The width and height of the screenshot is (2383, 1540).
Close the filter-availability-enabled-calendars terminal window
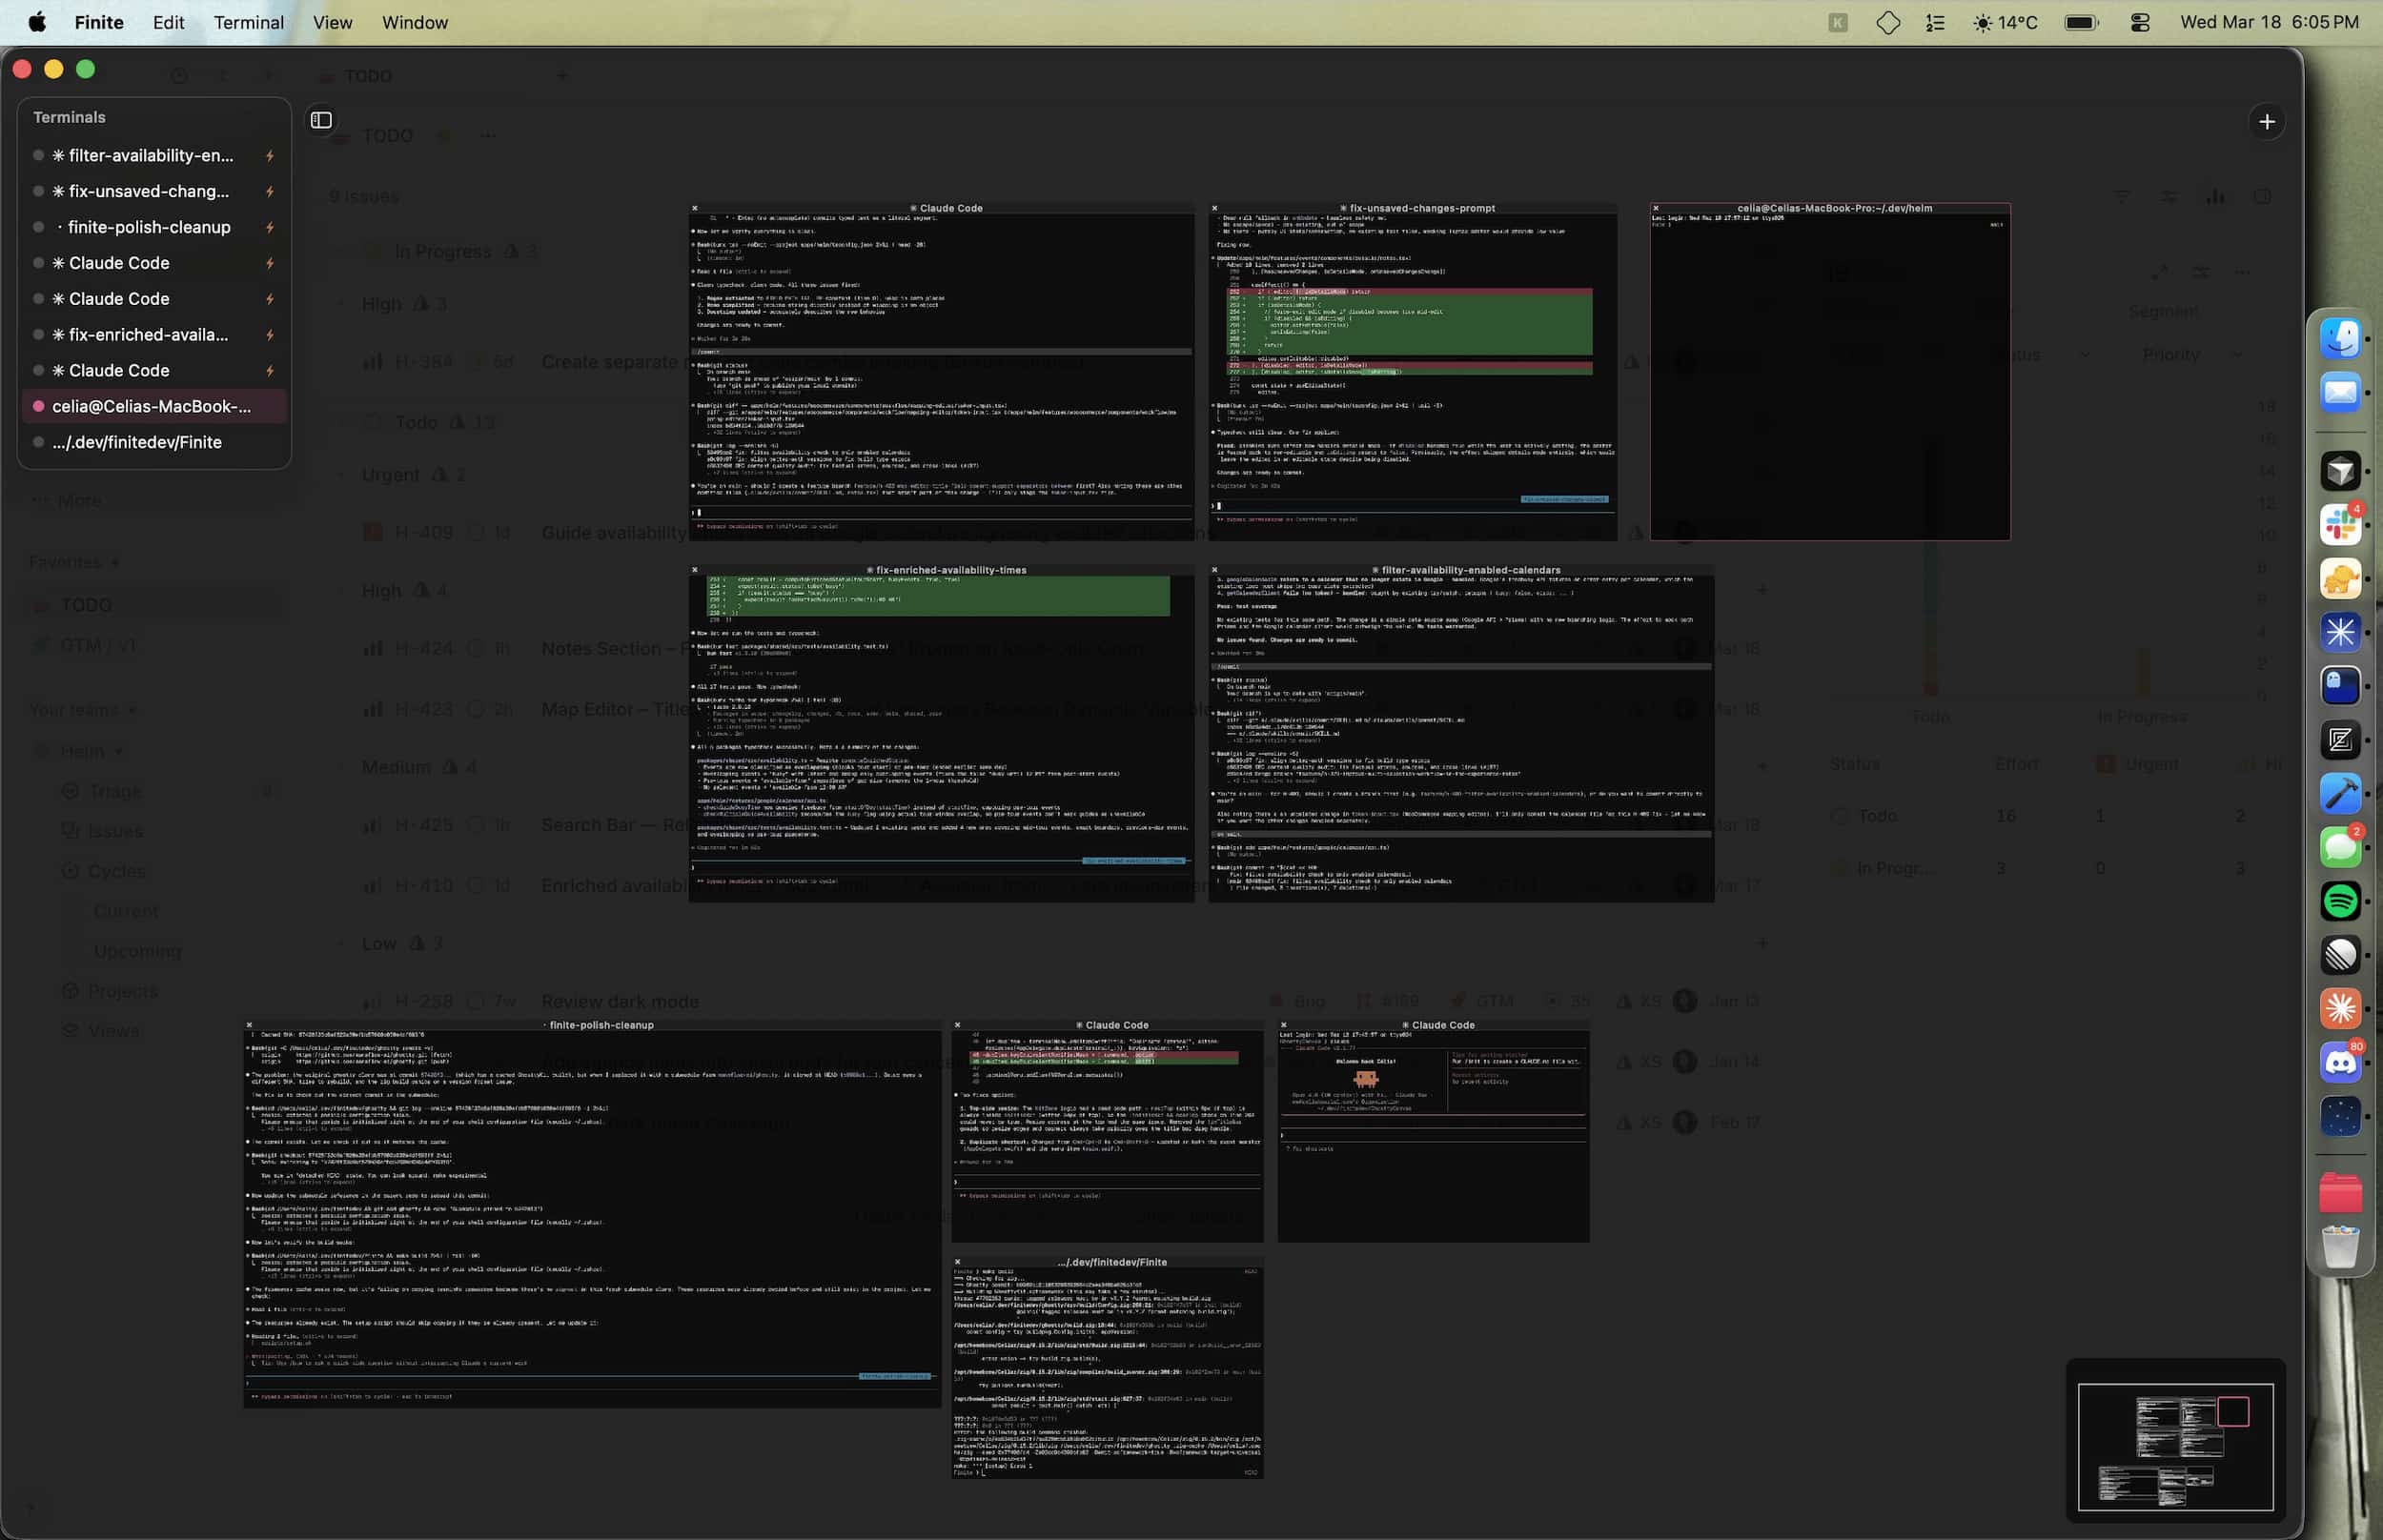pos(1215,570)
